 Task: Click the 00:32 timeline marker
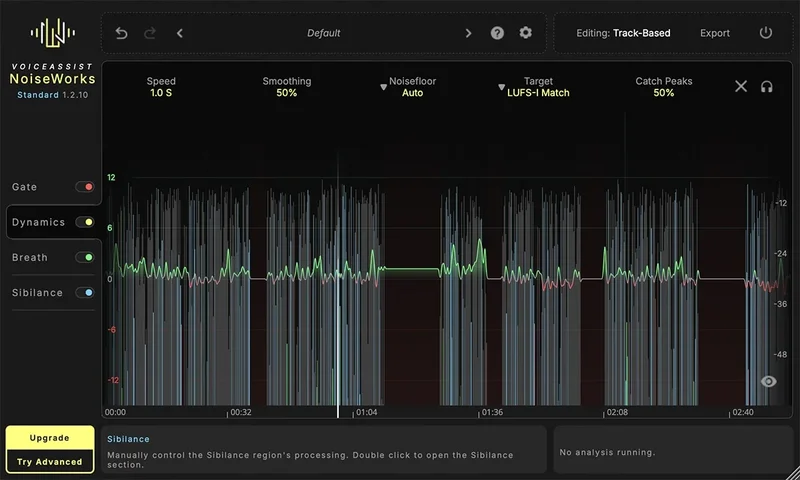tap(241, 412)
